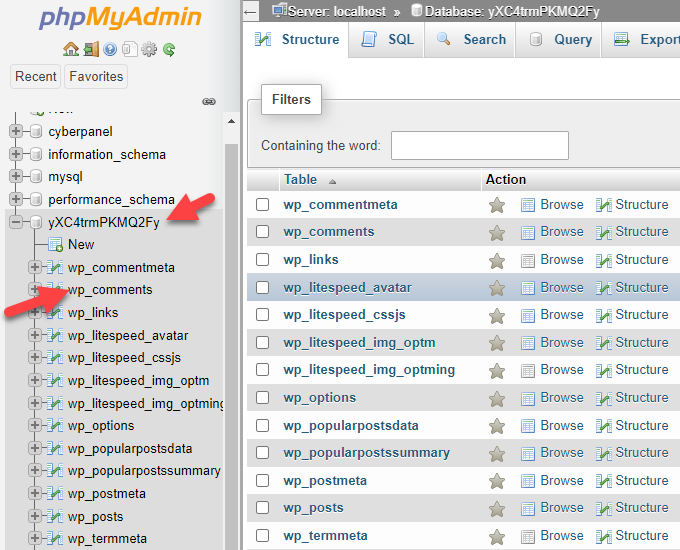The height and width of the screenshot is (550, 680).
Task: Check the wp_popularpostsdata checkbox
Action: tap(262, 426)
